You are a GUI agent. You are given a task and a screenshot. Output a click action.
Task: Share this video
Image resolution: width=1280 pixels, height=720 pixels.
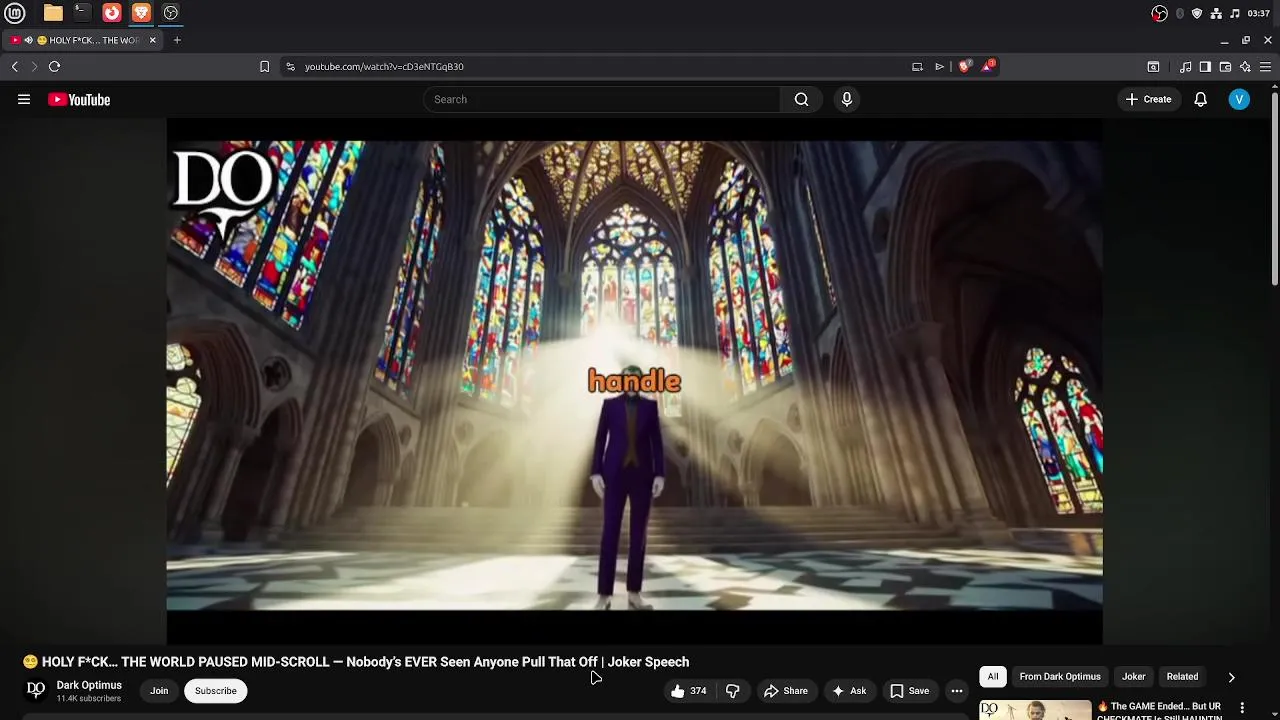tap(786, 691)
